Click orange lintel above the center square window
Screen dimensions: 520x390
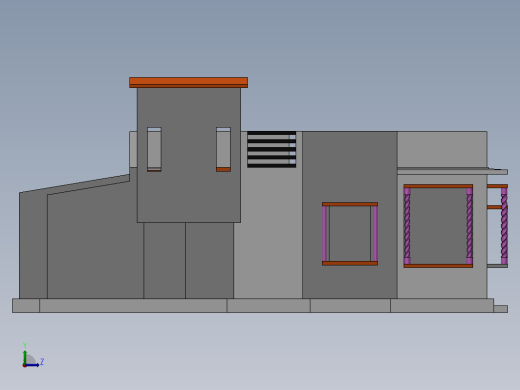350,204
